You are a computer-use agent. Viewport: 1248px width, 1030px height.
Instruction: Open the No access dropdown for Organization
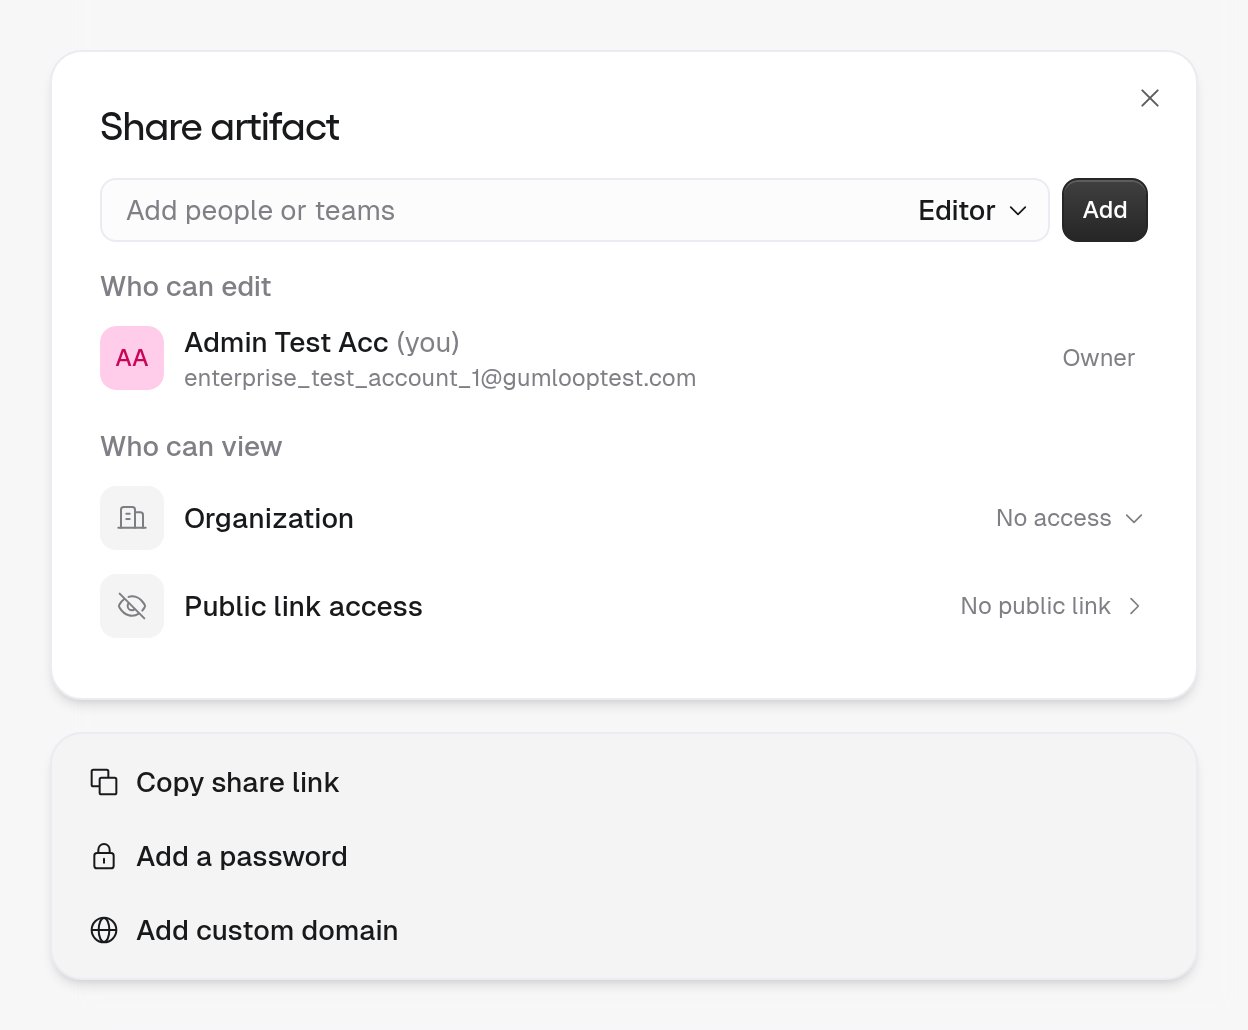click(x=1069, y=518)
